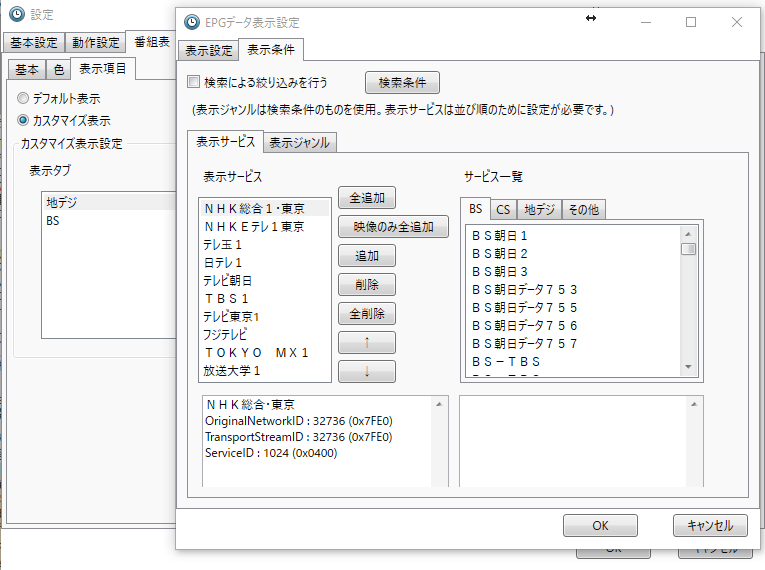Image resolution: width=765 pixels, height=570 pixels.
Task: Select BS朝日1 in the service list
Action: pos(499,236)
